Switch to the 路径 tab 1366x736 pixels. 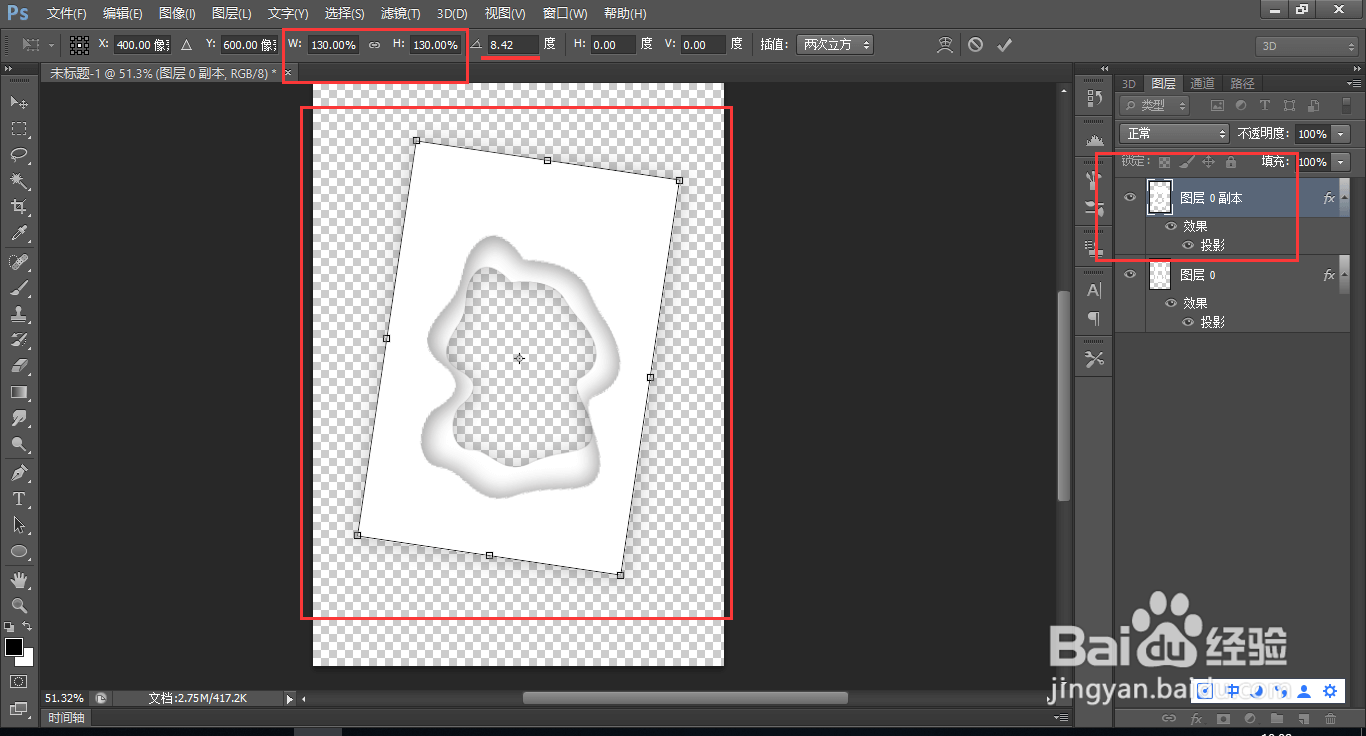(x=1243, y=83)
